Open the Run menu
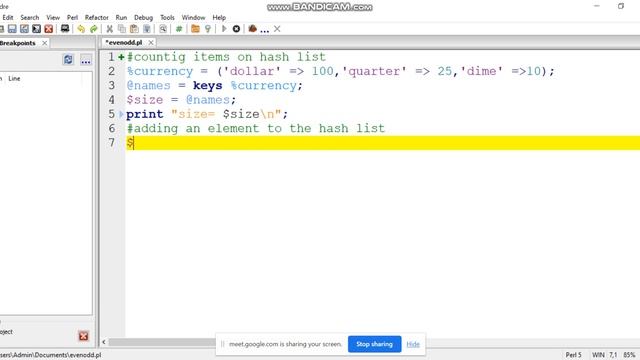Viewport: 640px width, 360px height. (121, 18)
